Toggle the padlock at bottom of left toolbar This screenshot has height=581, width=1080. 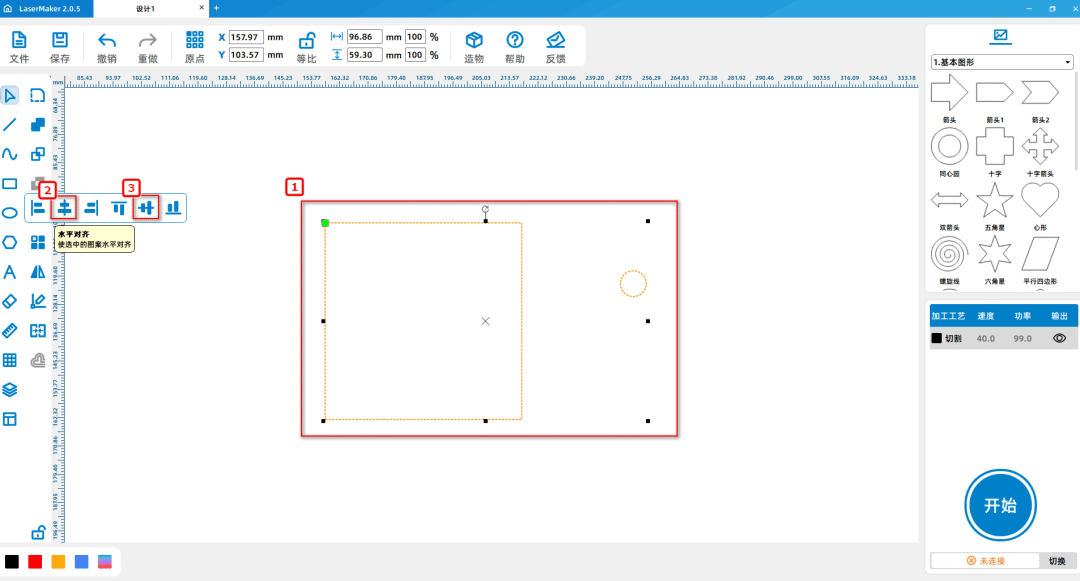[38, 532]
